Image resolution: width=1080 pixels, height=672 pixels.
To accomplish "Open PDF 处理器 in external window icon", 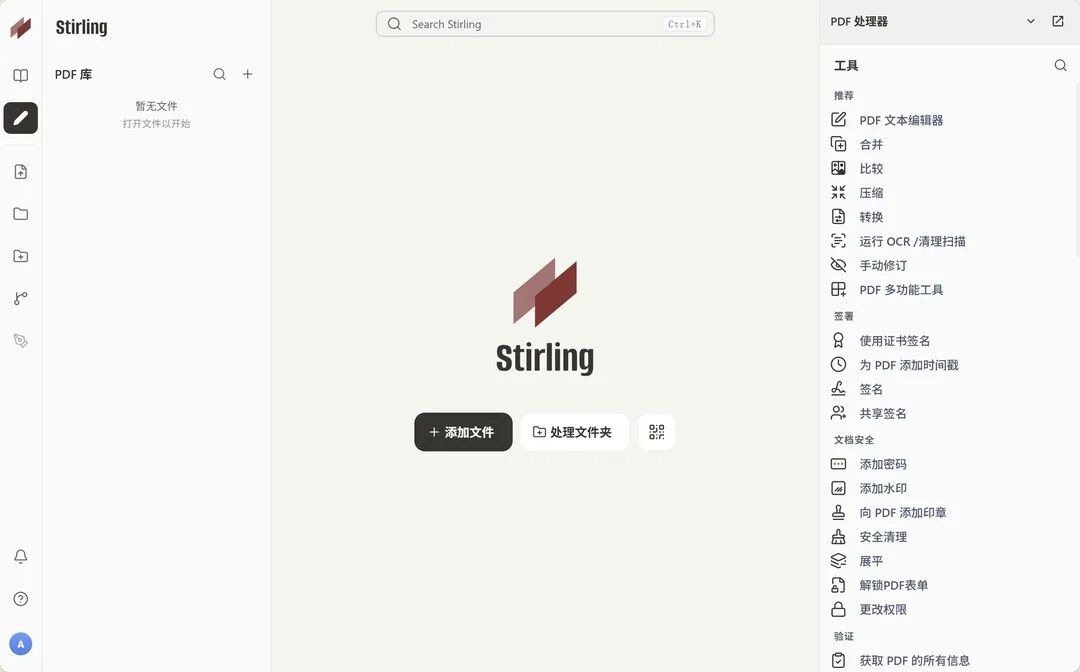I will tap(1058, 21).
